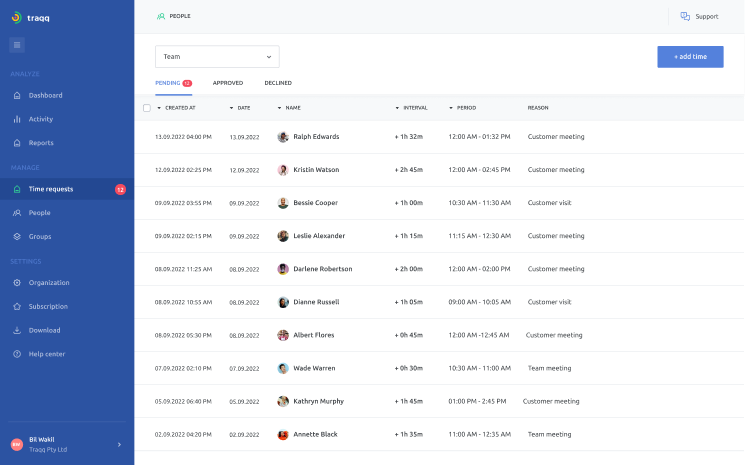Open Groups using its layers icon
Screen dimensions: 745x465
17,237
